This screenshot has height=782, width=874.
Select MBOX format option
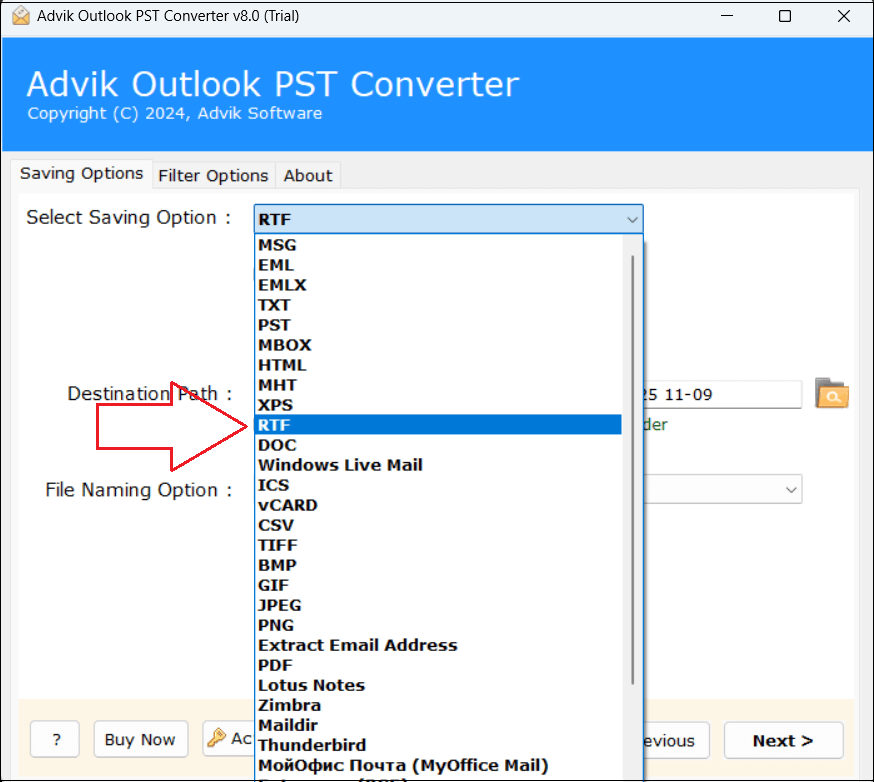[x=438, y=346]
